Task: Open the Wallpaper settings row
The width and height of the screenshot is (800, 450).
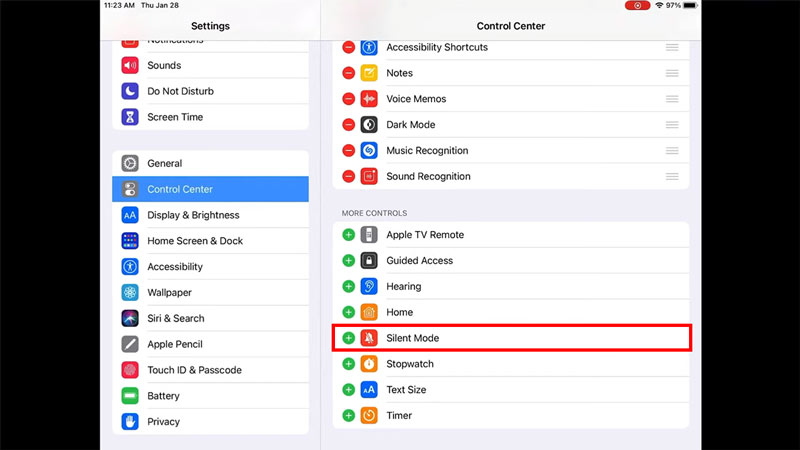Action: [x=210, y=292]
